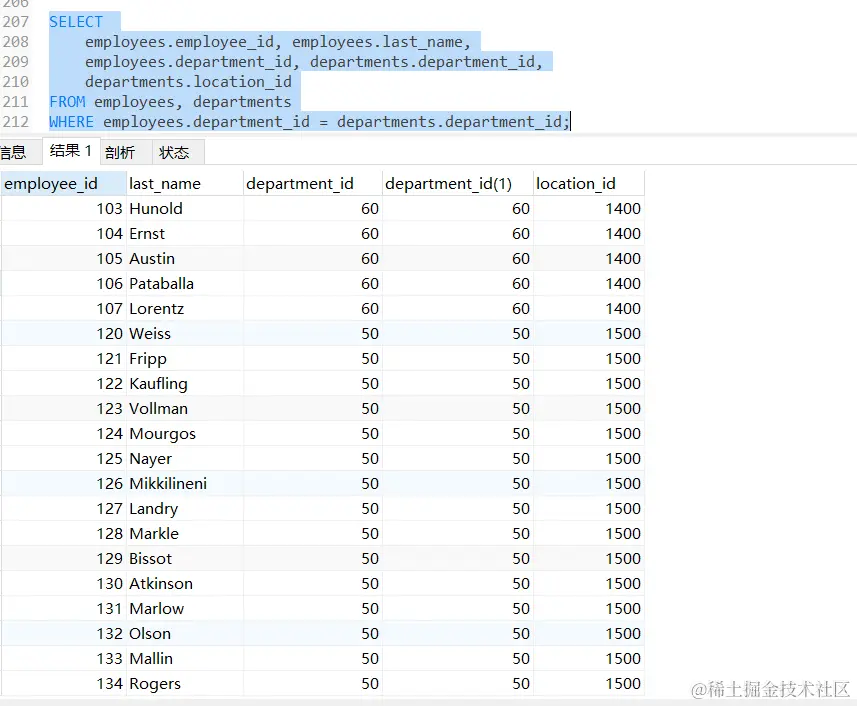Viewport: 857px width, 706px height.
Task: Select the cell with last name Markle
Action: [185, 534]
